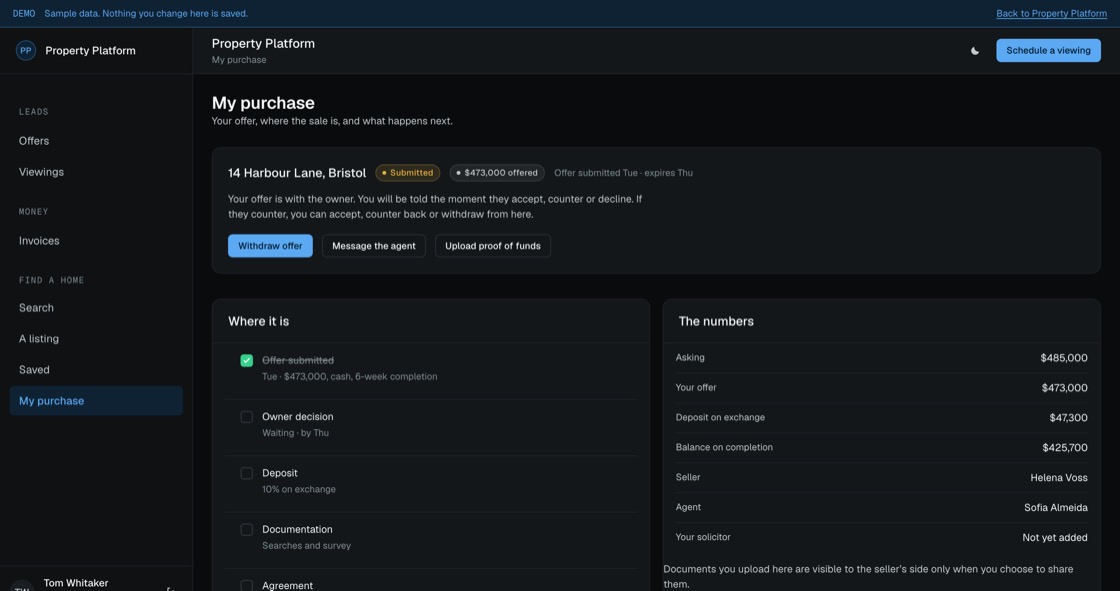Click the PP logo badge in sidebar
The width and height of the screenshot is (1120, 591).
[x=26, y=51]
